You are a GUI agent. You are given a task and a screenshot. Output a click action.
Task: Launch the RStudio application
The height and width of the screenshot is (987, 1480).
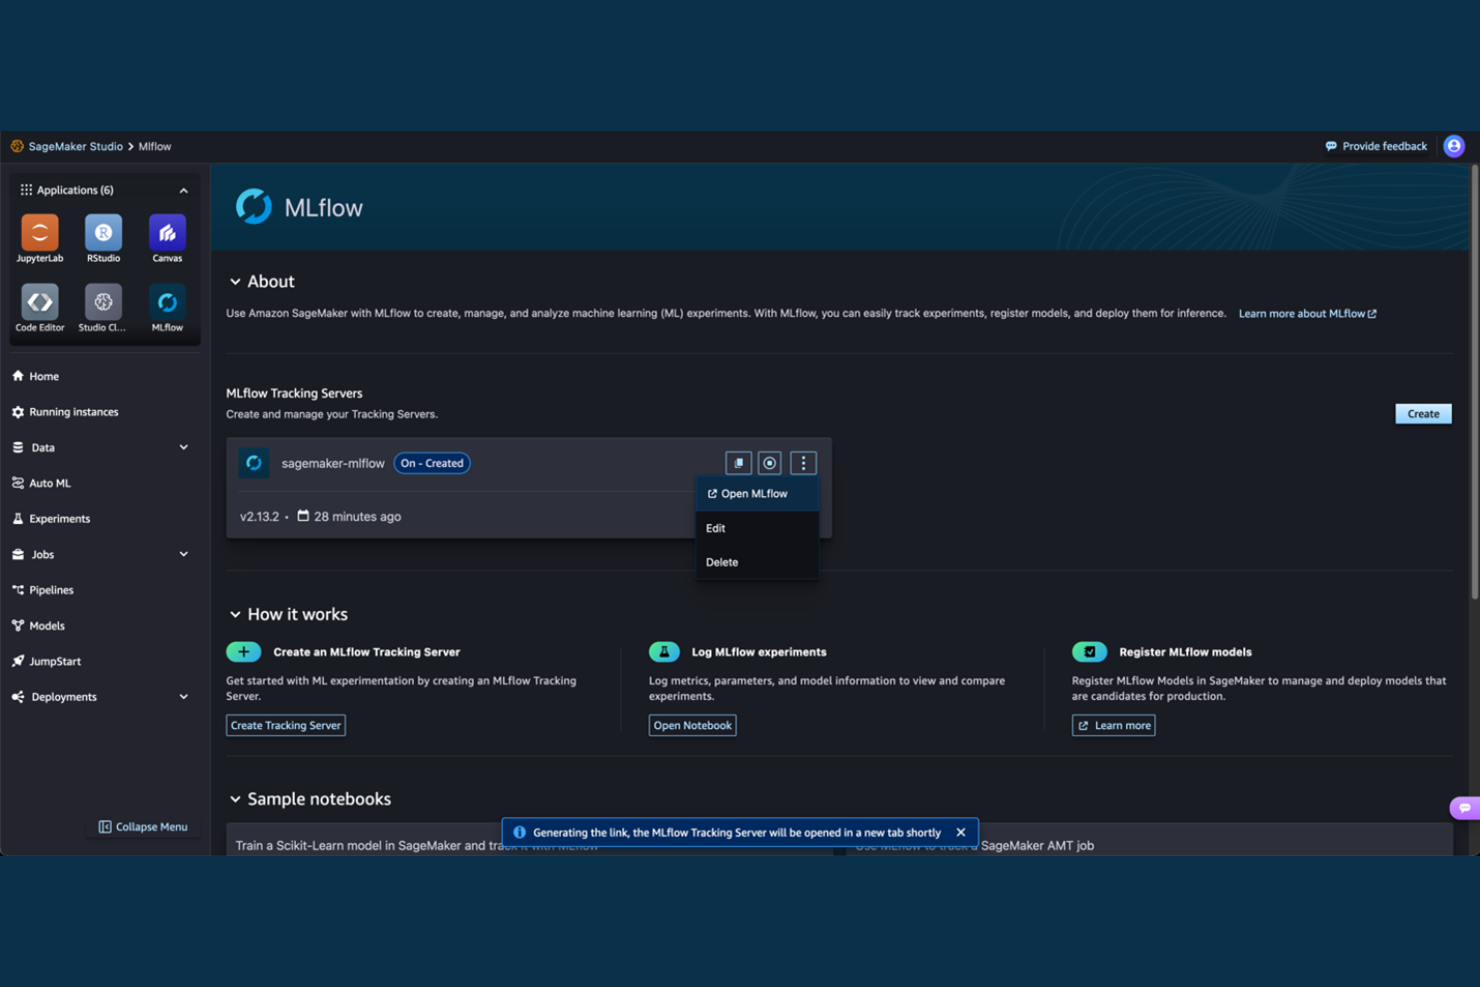coord(103,238)
